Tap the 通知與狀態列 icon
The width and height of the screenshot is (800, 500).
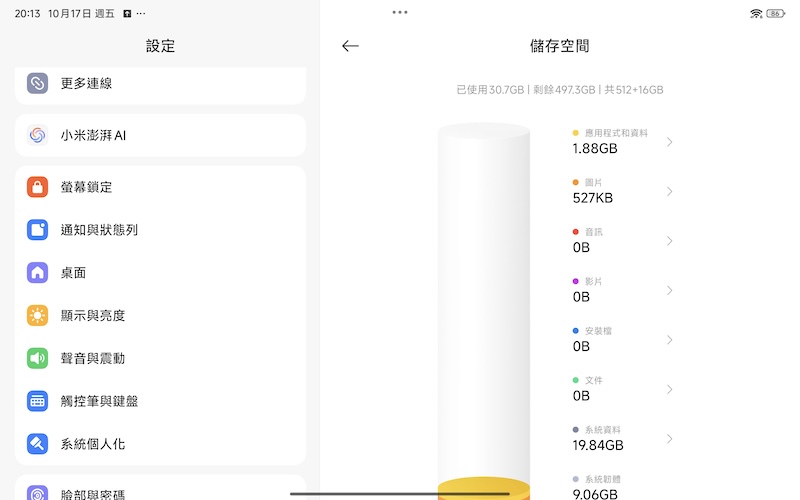pyautogui.click(x=38, y=230)
